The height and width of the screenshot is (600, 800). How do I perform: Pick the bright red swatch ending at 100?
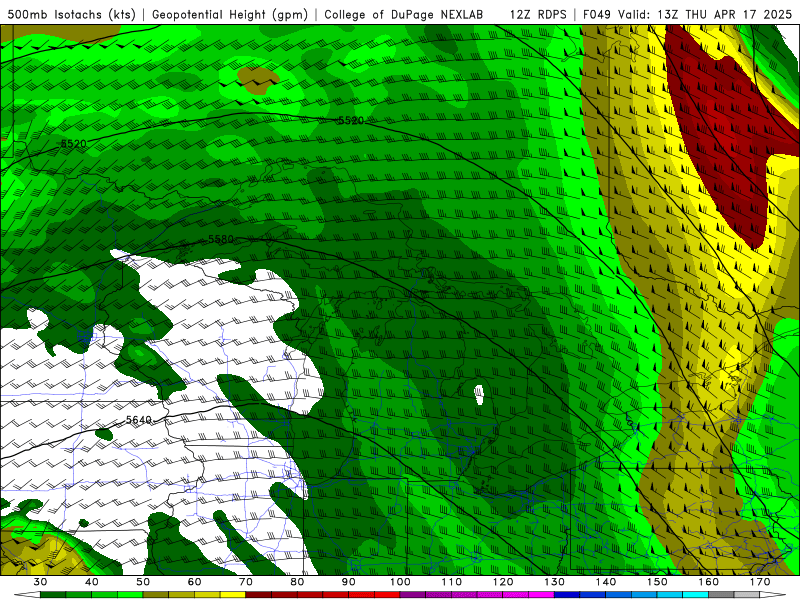387,595
